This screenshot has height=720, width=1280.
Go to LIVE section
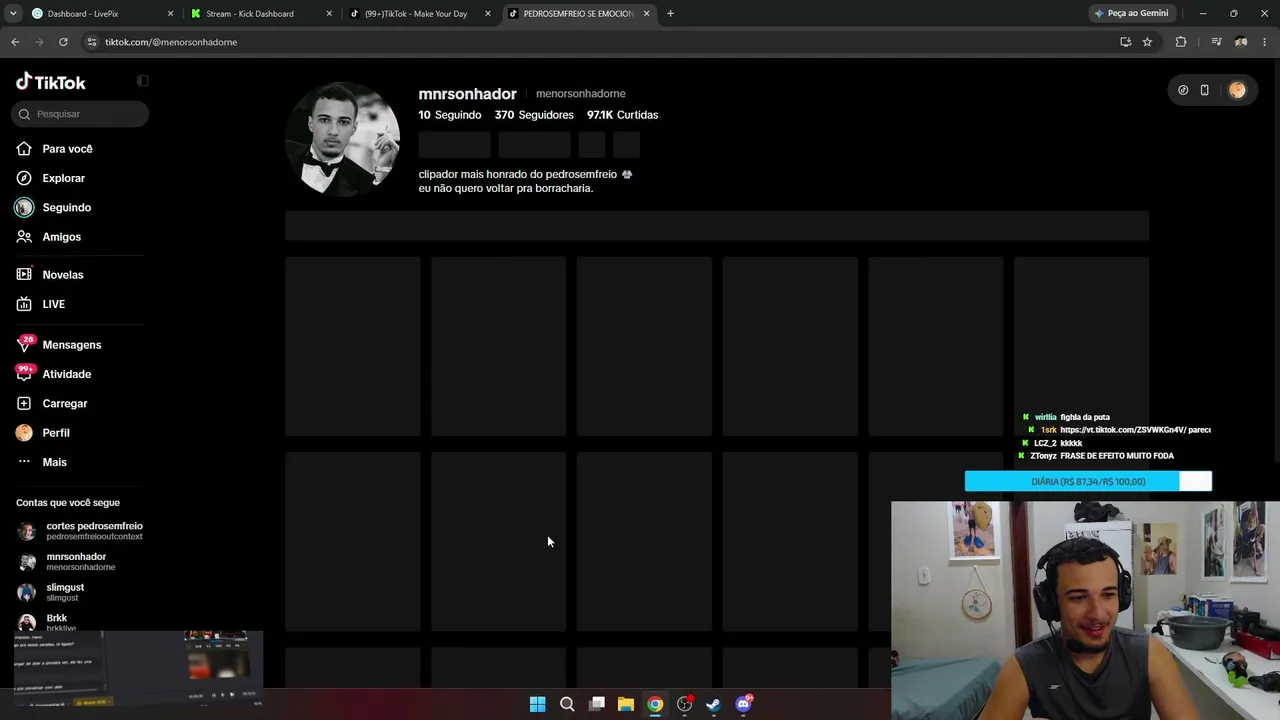pyautogui.click(x=53, y=304)
